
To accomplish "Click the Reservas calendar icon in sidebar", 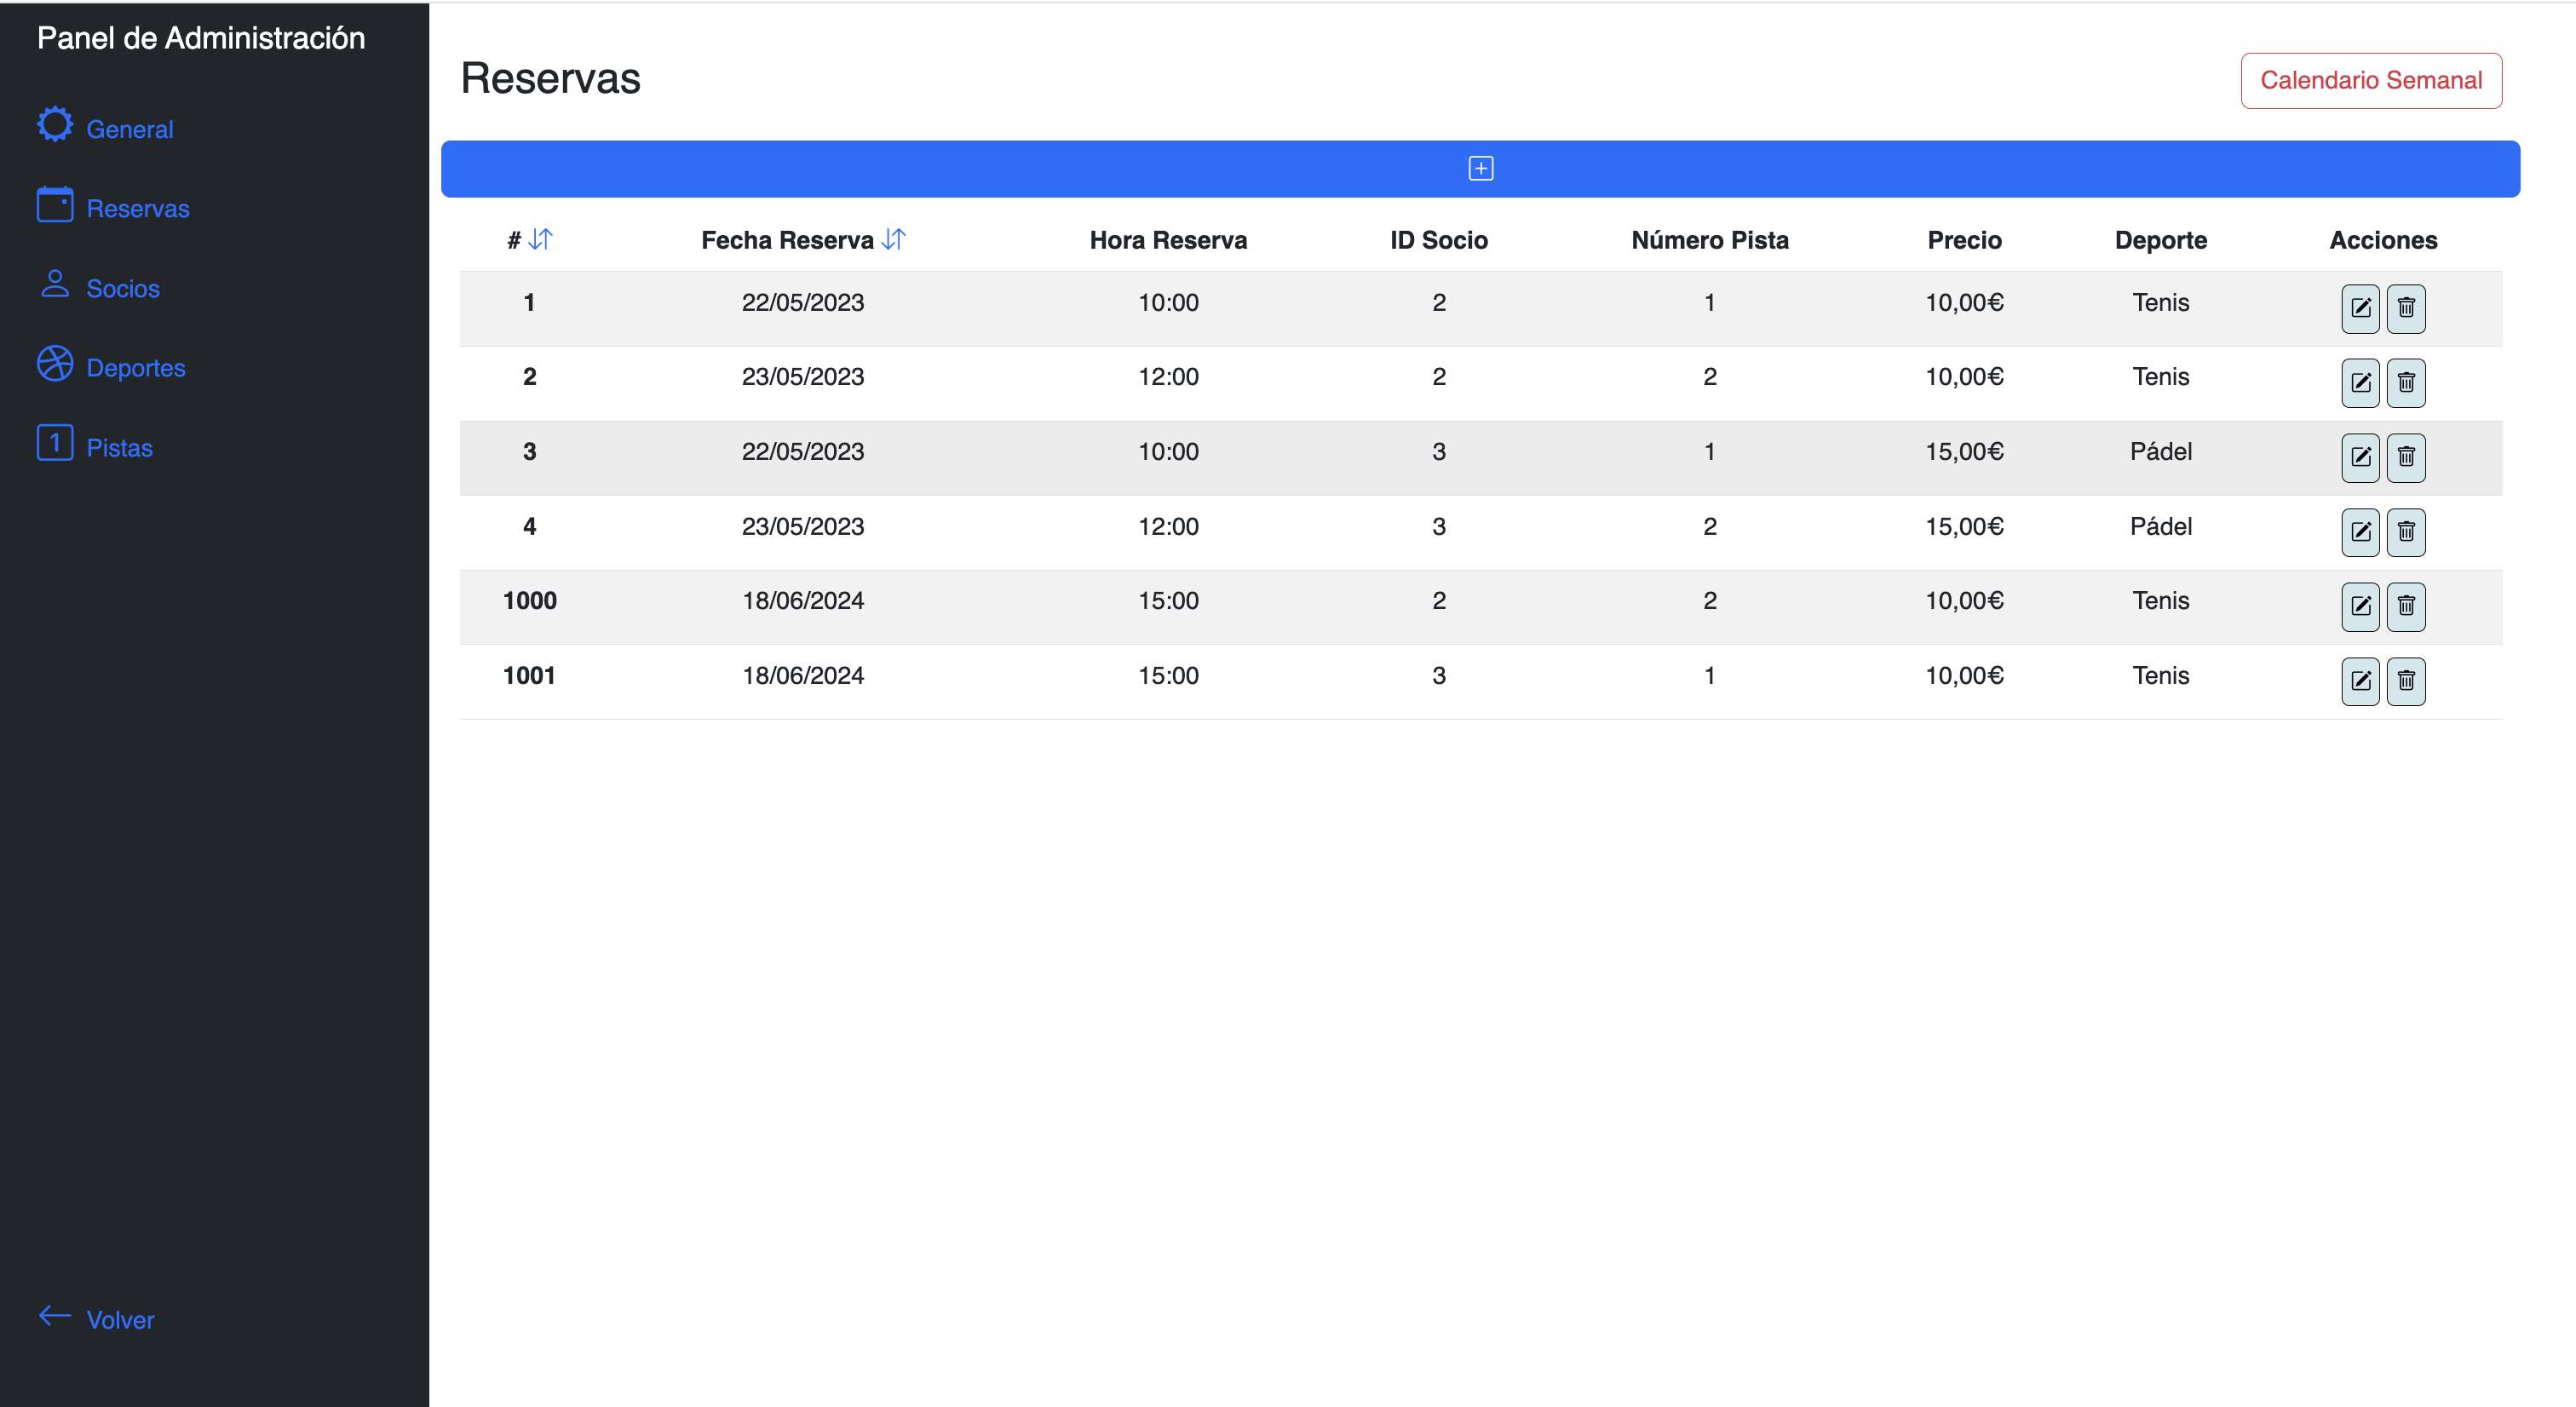I will [x=55, y=204].
